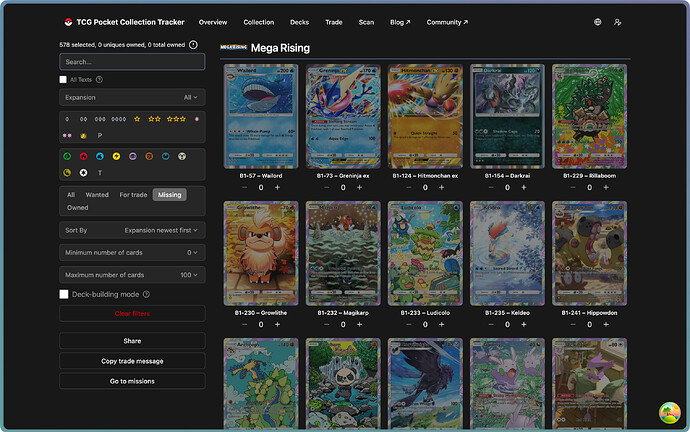Open the round island avatar widget
690x432 pixels.
[x=669, y=413]
